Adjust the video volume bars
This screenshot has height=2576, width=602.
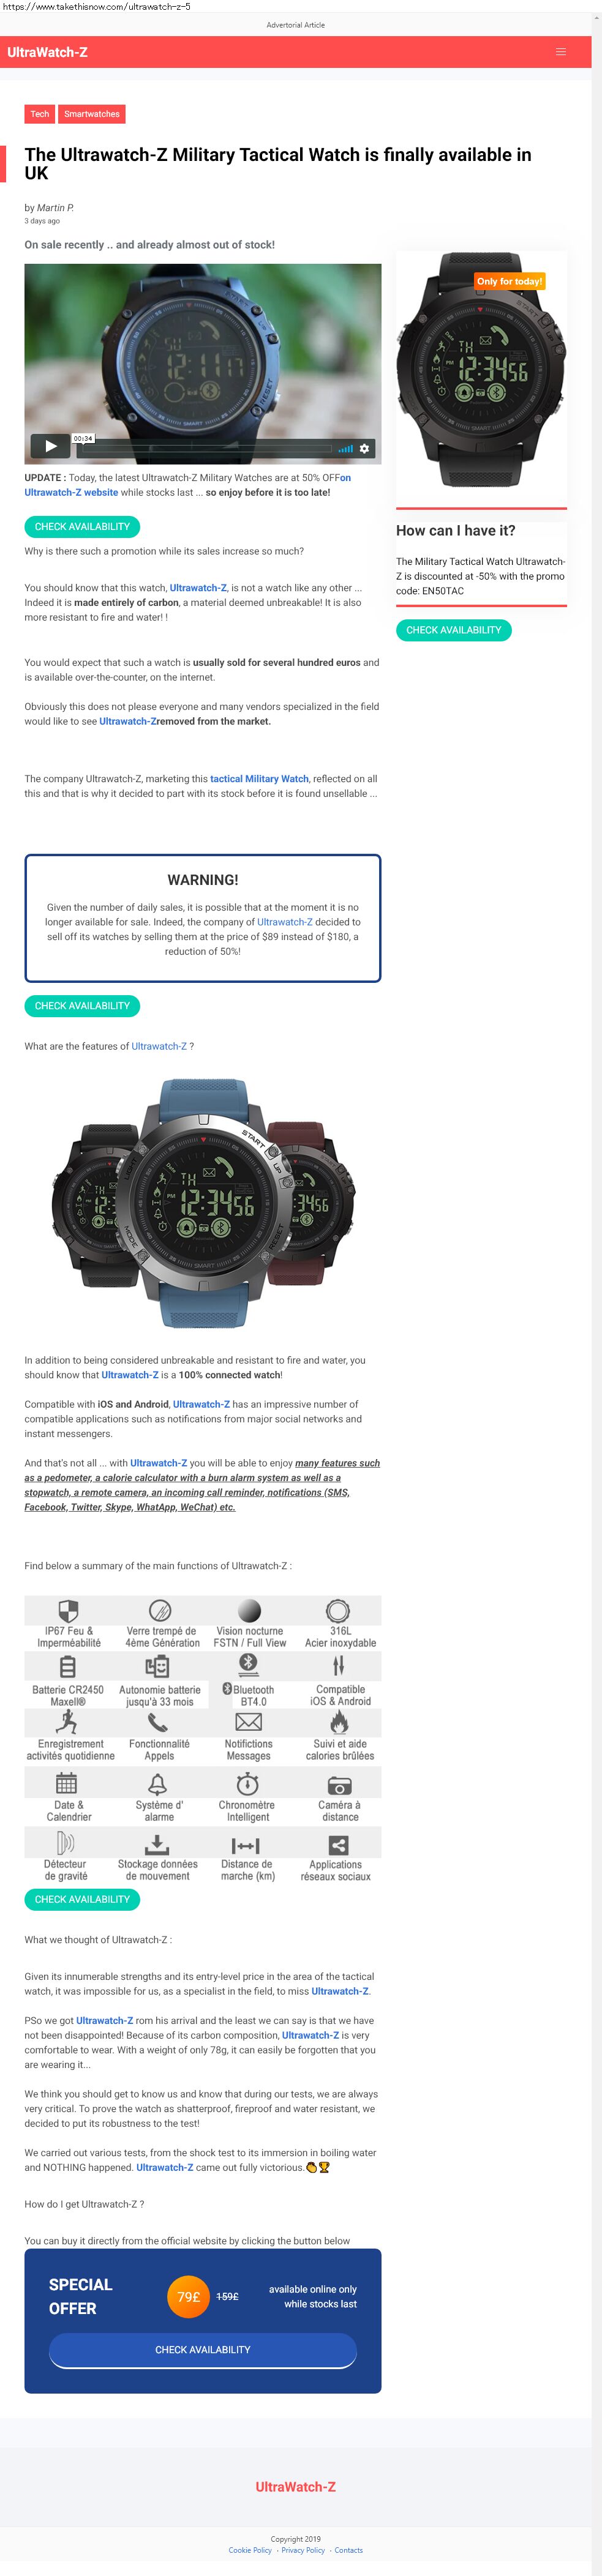(345, 449)
